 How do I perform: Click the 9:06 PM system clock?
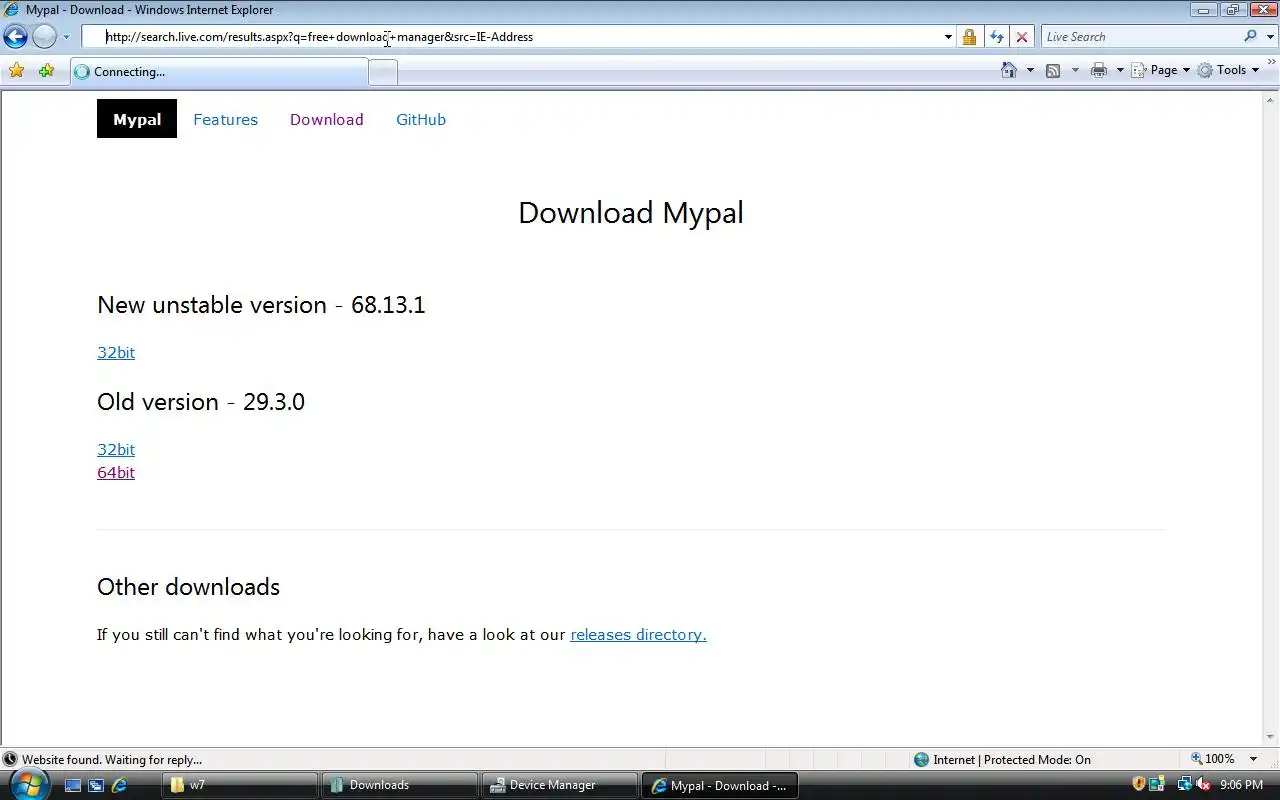pyautogui.click(x=1241, y=785)
